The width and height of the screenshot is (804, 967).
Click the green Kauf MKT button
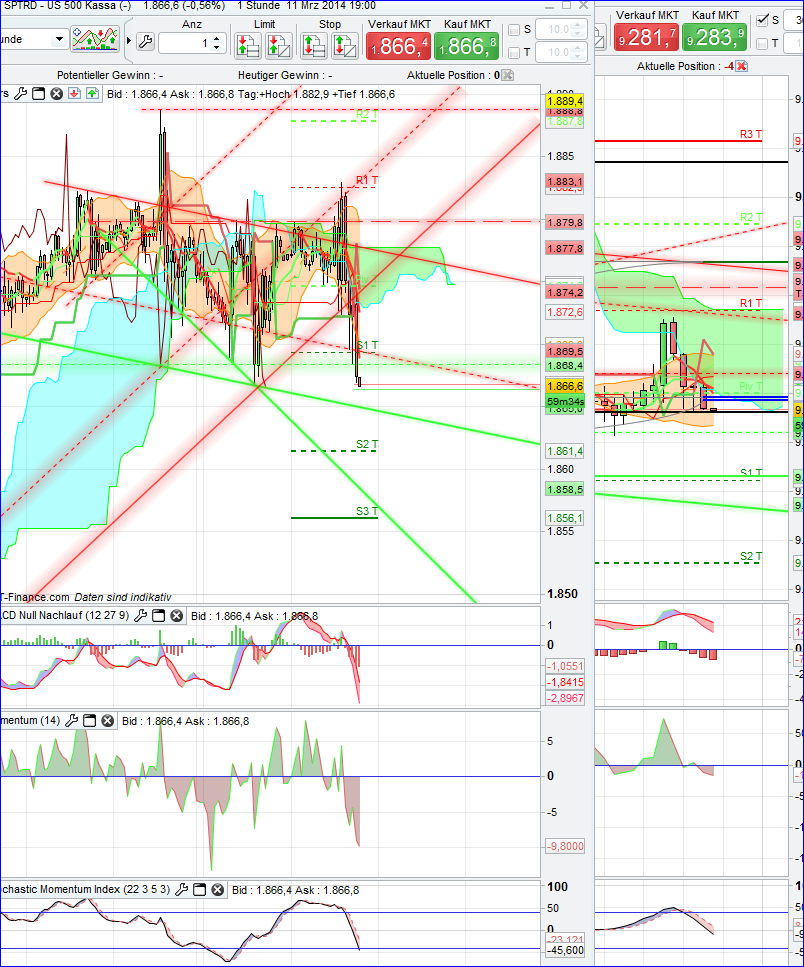tap(465, 45)
